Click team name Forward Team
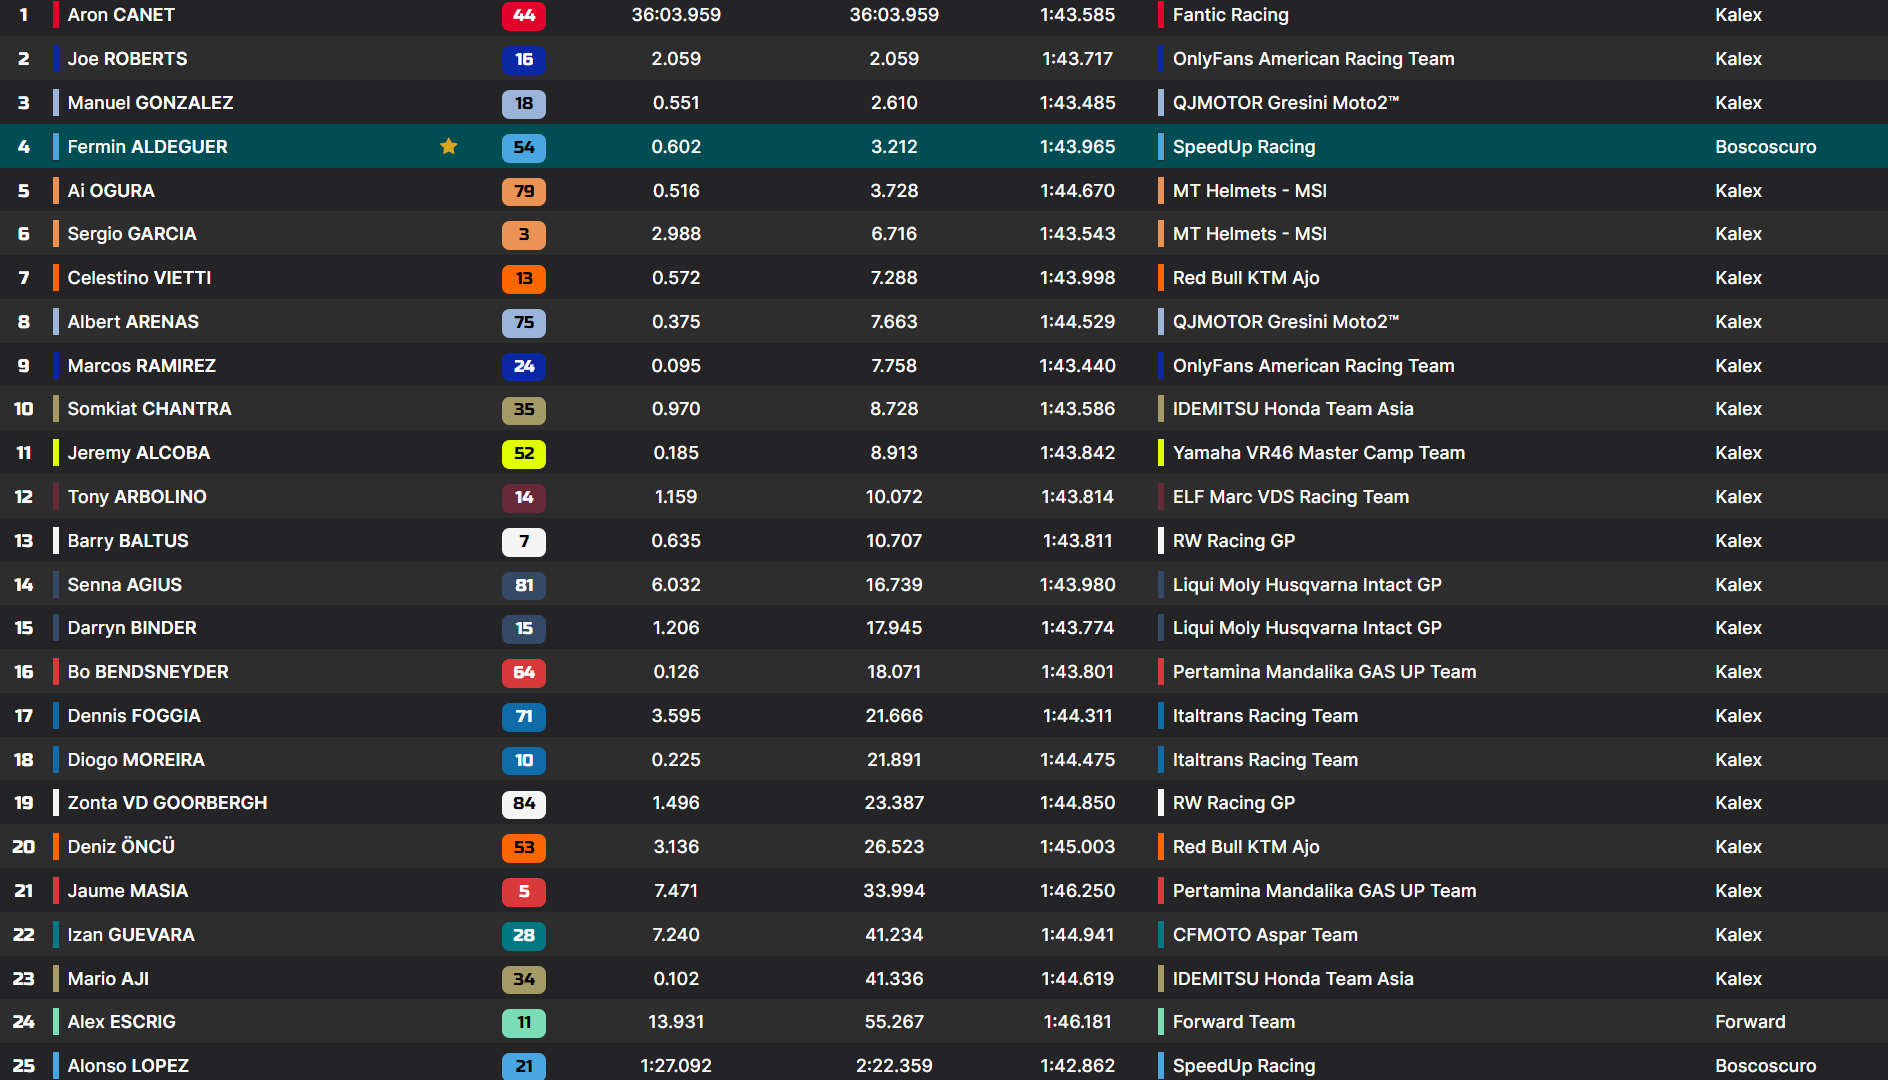1888x1080 pixels. (x=1234, y=1022)
